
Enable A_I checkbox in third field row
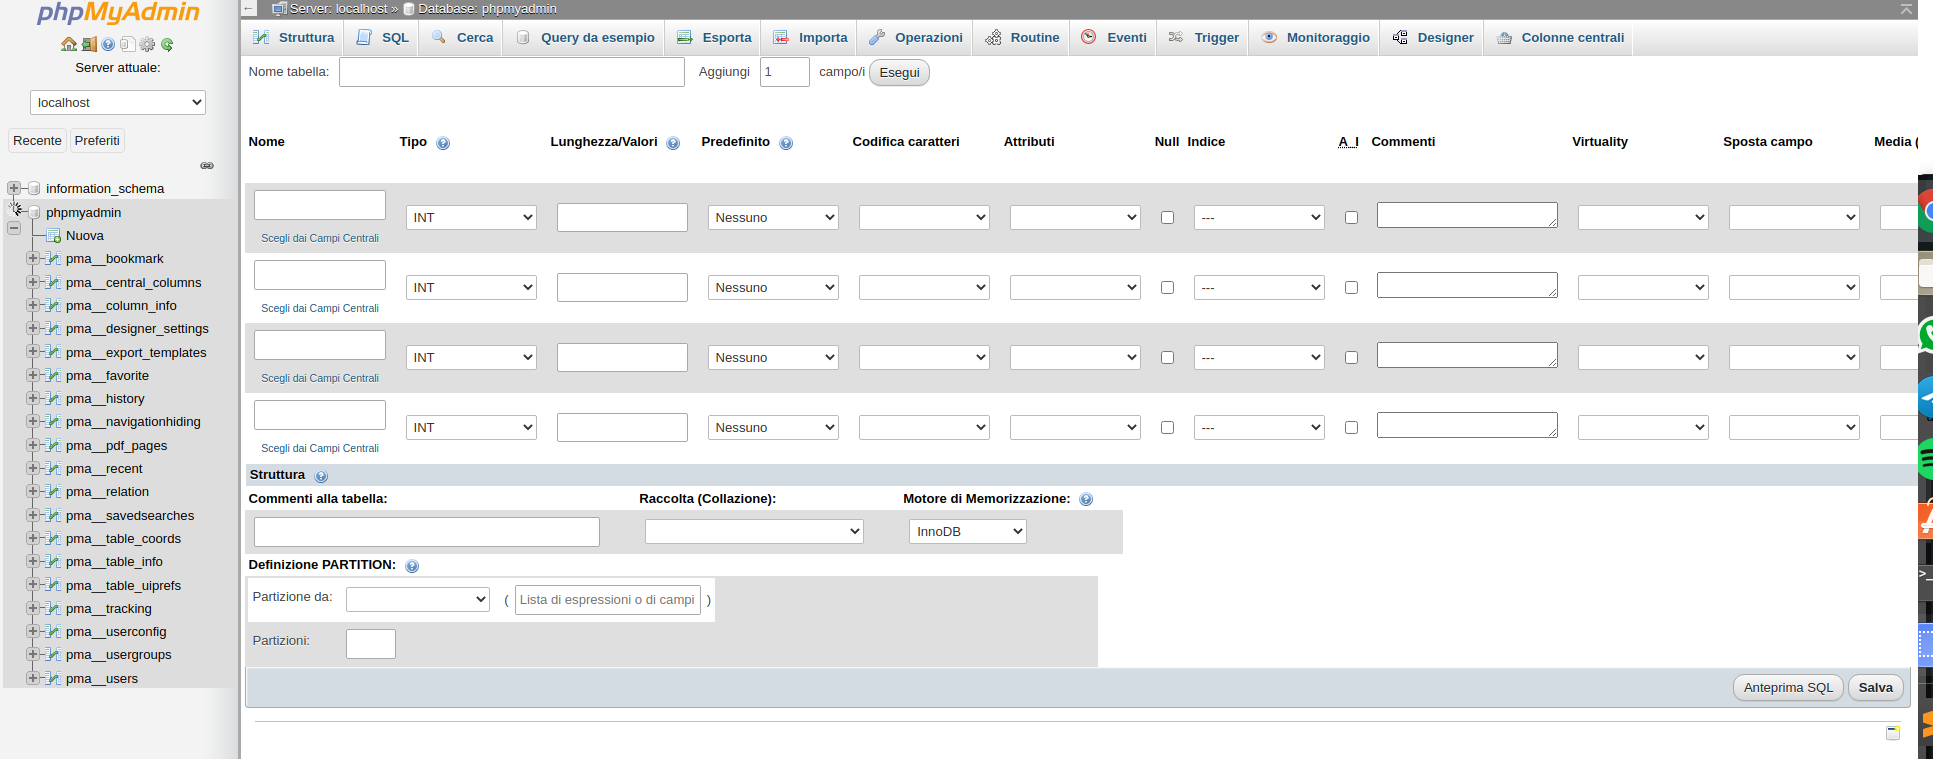pos(1351,357)
